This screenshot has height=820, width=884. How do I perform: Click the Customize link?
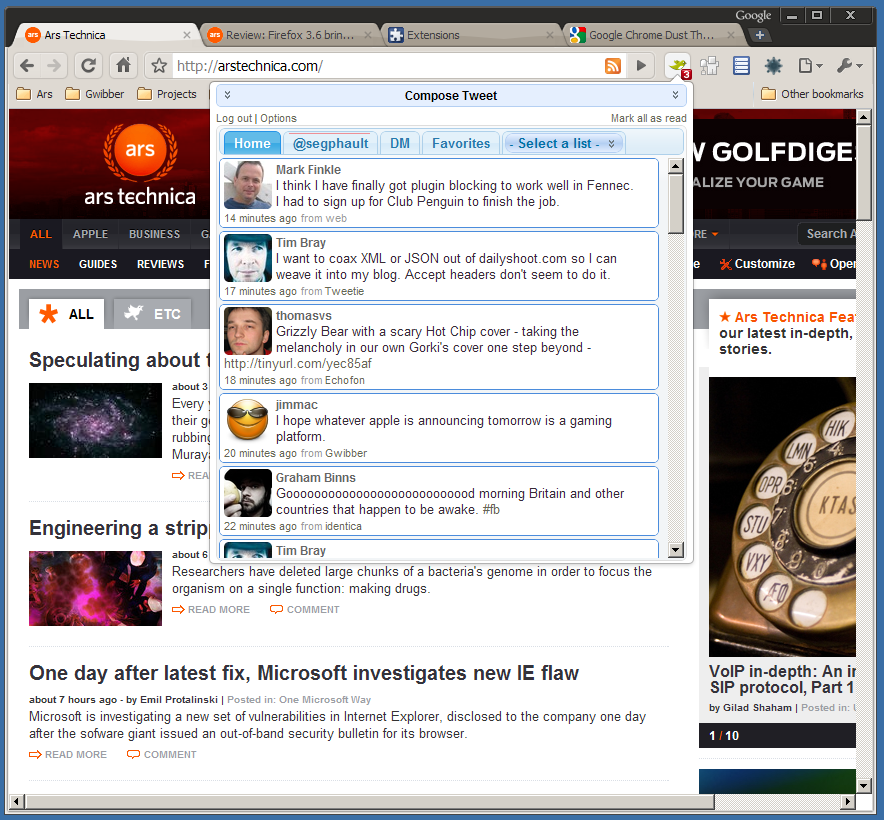coord(757,264)
